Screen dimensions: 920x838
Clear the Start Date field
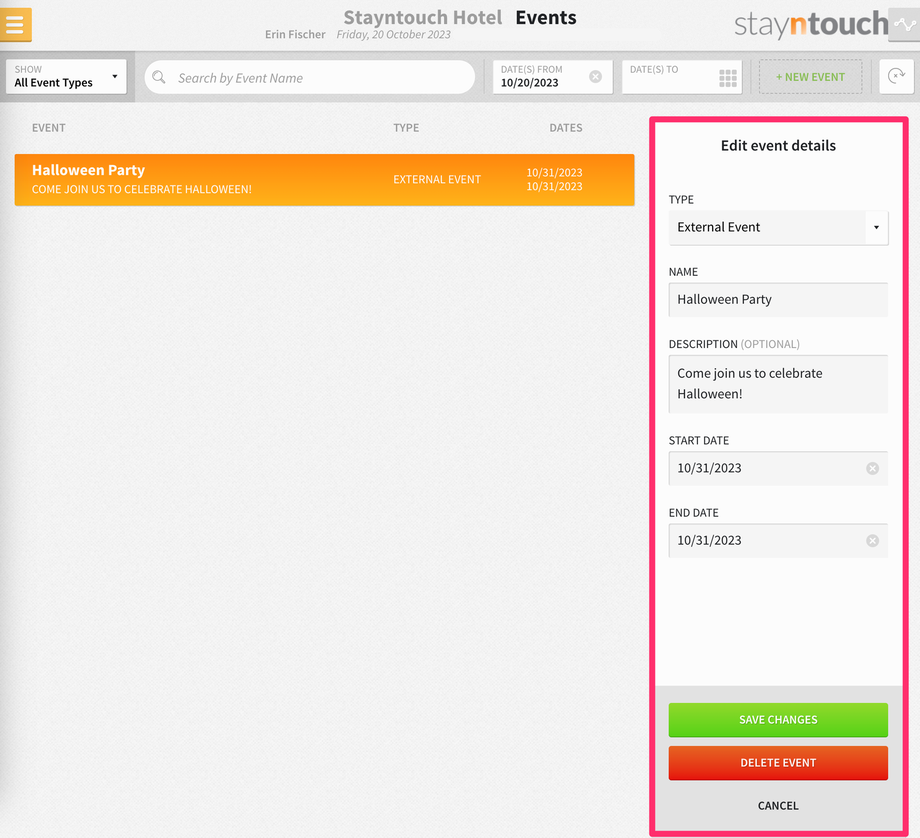pyautogui.click(x=872, y=468)
